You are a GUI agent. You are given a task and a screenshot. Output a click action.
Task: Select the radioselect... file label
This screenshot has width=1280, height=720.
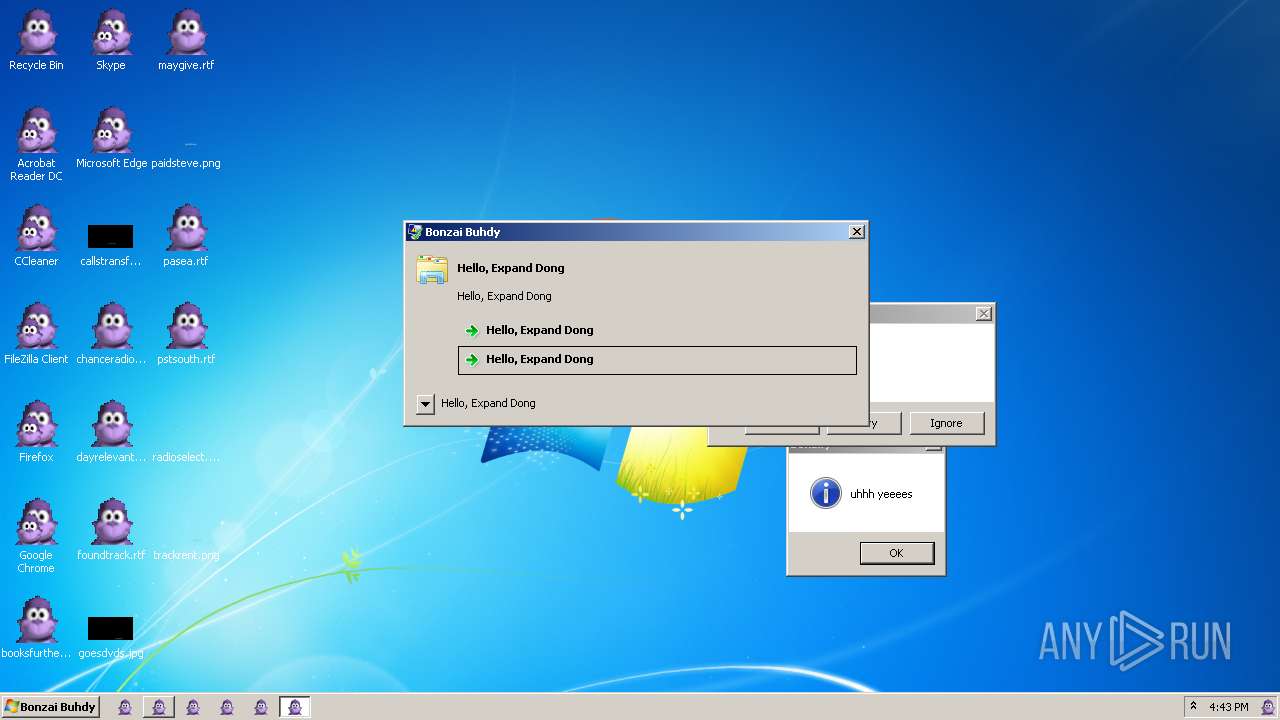(186, 457)
